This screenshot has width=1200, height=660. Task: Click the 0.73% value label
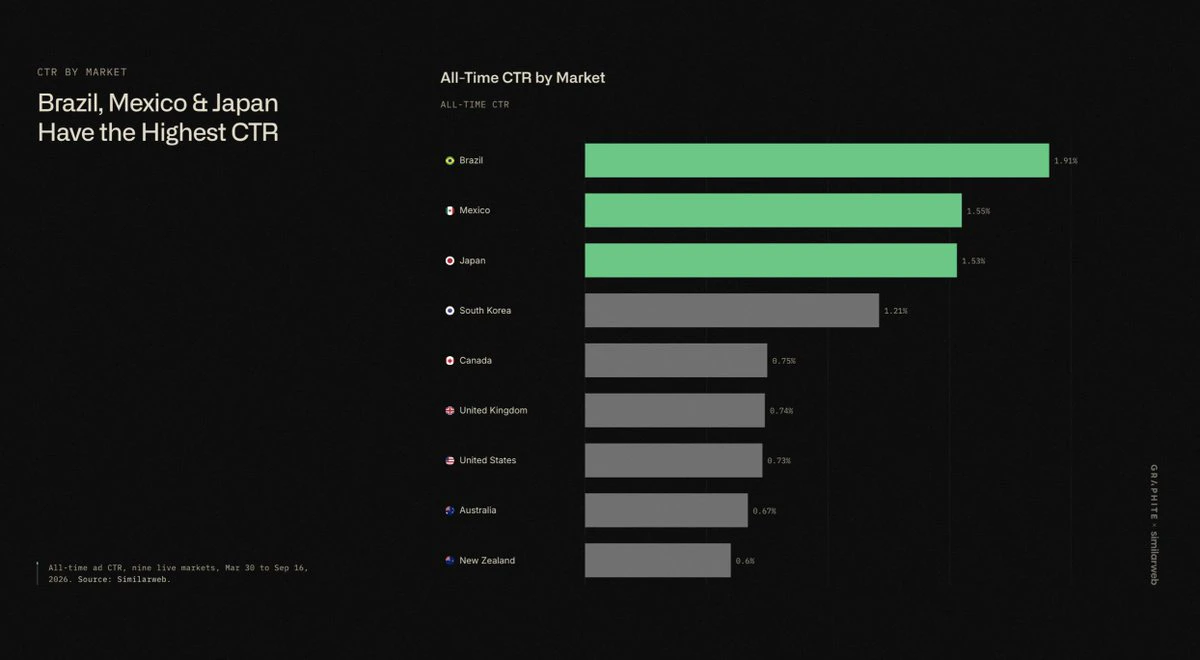(779, 461)
